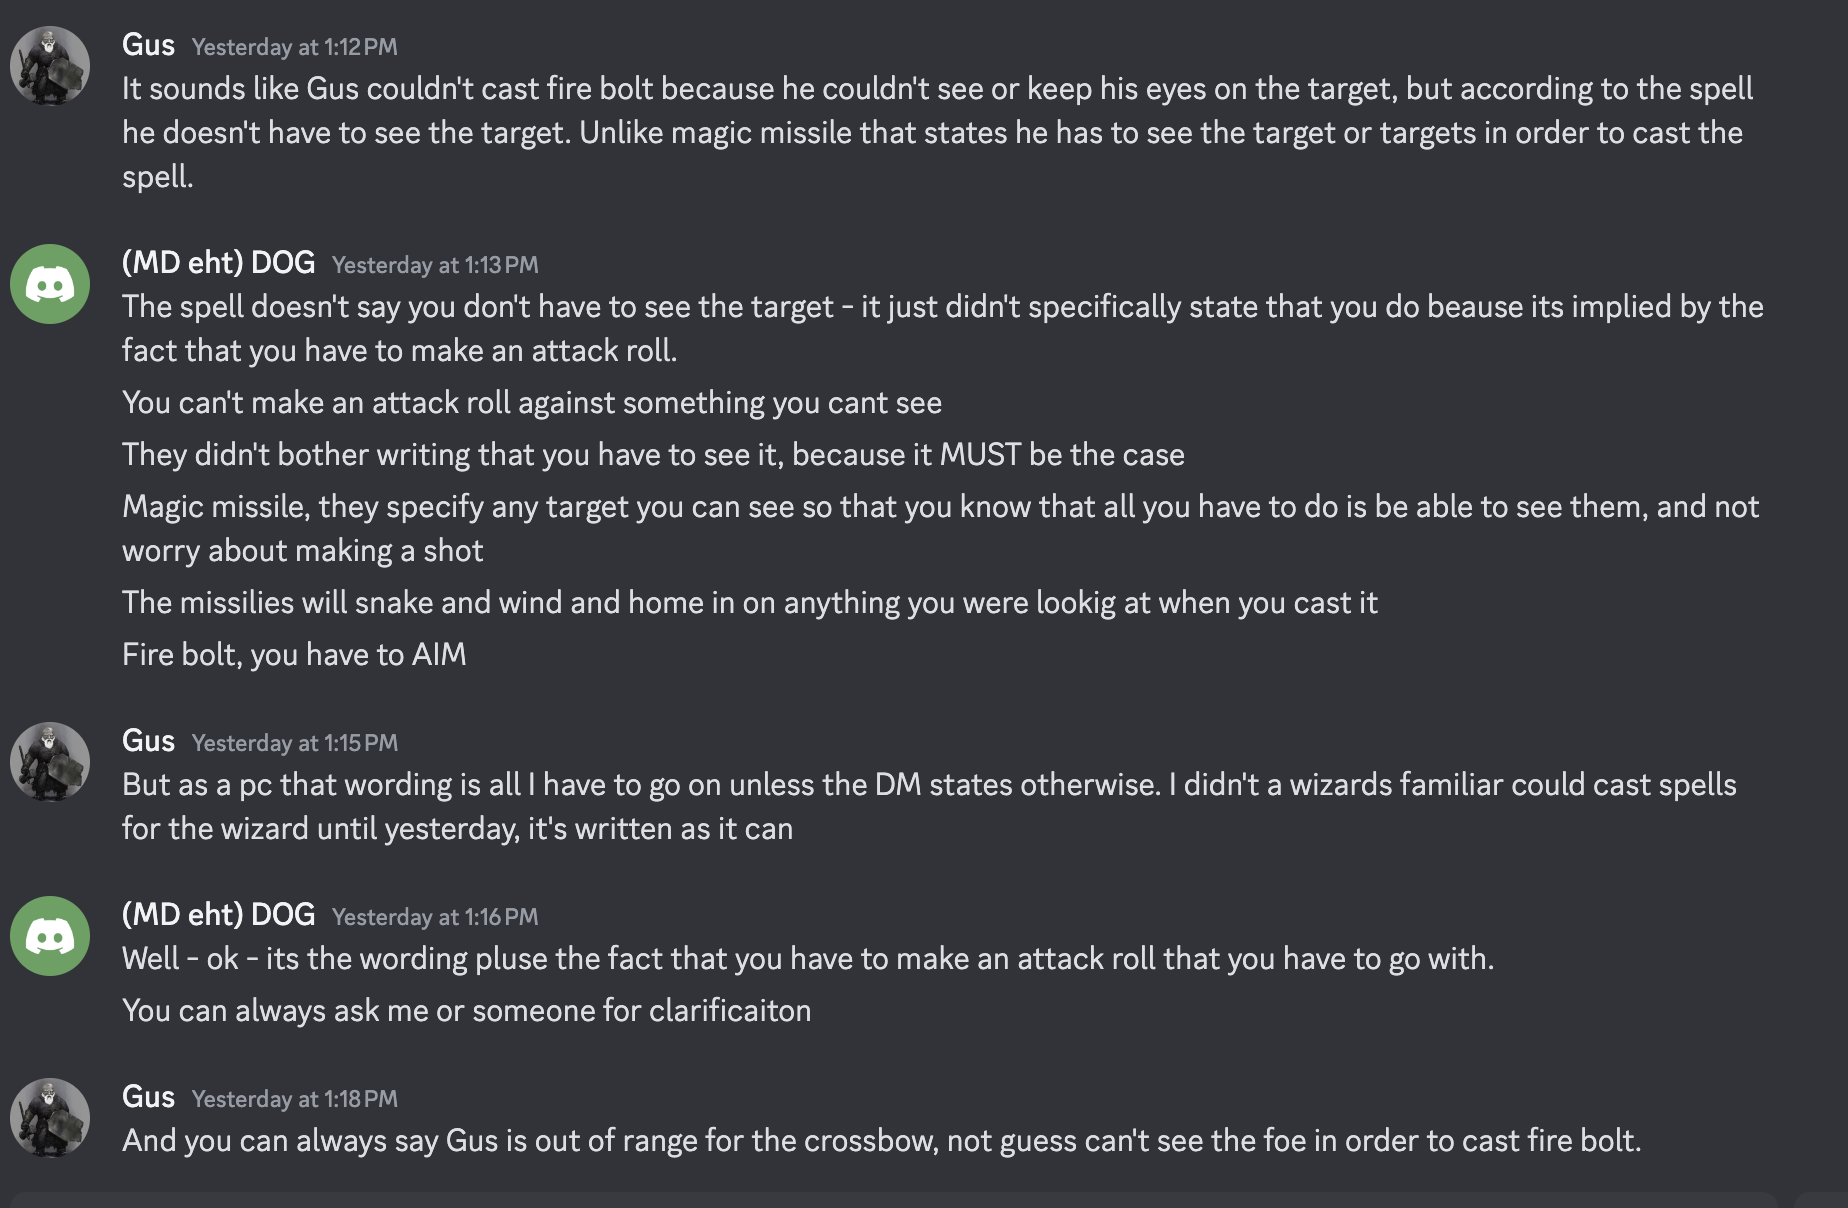Viewport: 1848px width, 1208px height.
Task: Open (MD eht) DOG's profile from the 1:13 PM message
Action: (x=218, y=263)
